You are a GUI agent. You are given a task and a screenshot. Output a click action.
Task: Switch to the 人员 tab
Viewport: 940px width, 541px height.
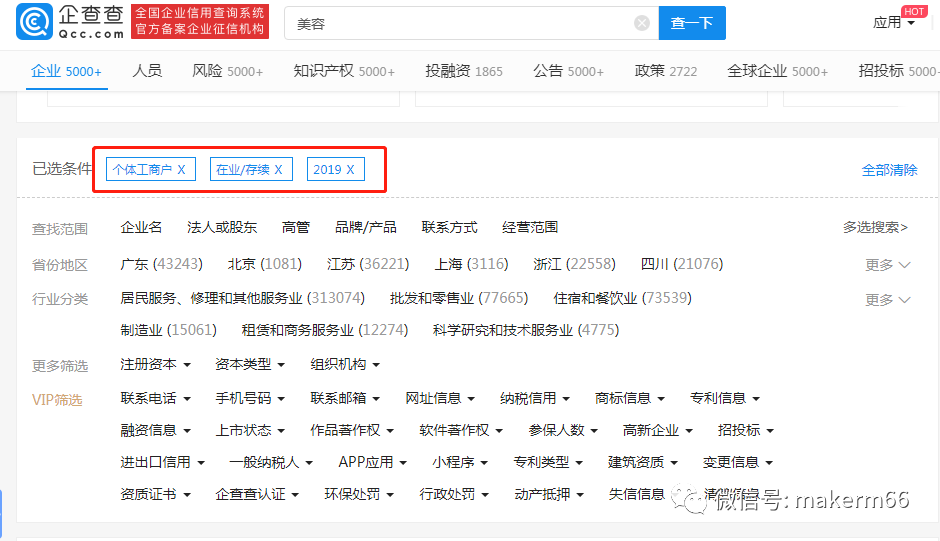click(x=147, y=71)
